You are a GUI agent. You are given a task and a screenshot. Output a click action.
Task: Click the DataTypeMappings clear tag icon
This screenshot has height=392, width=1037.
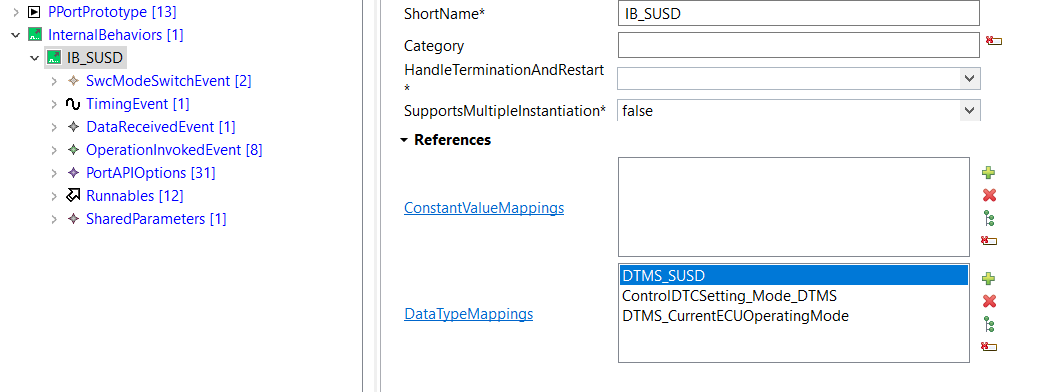989,346
